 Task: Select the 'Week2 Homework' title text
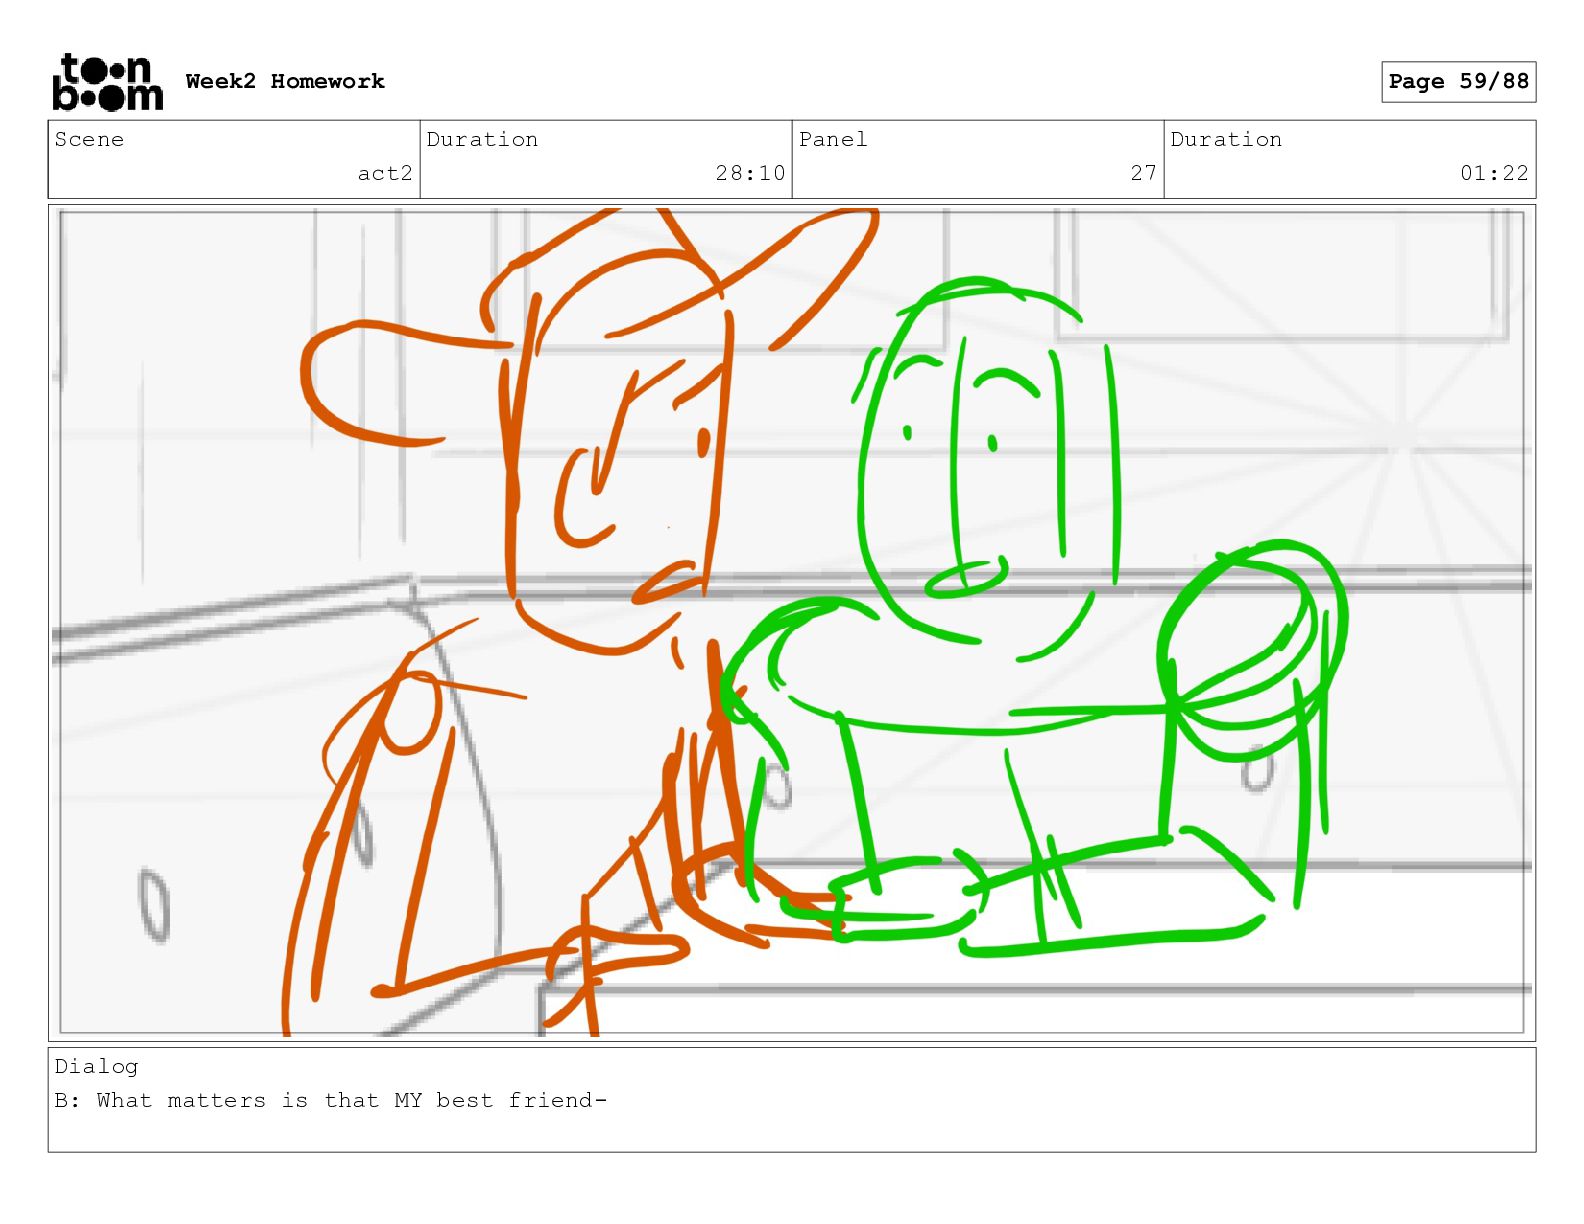285,81
